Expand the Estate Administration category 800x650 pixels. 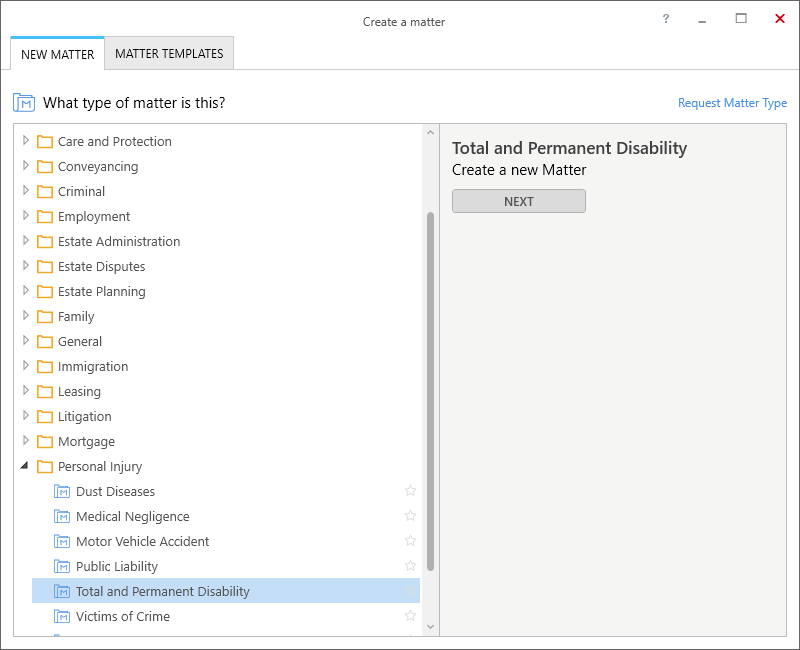pos(26,241)
